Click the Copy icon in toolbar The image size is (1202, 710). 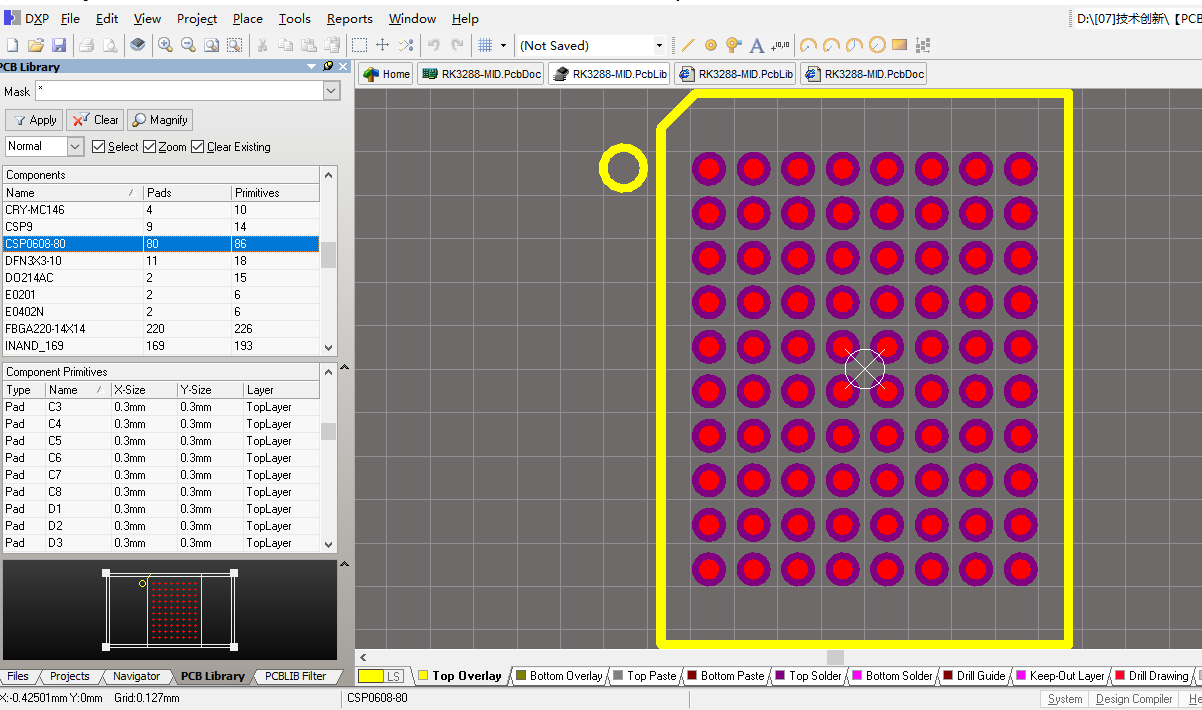point(285,45)
